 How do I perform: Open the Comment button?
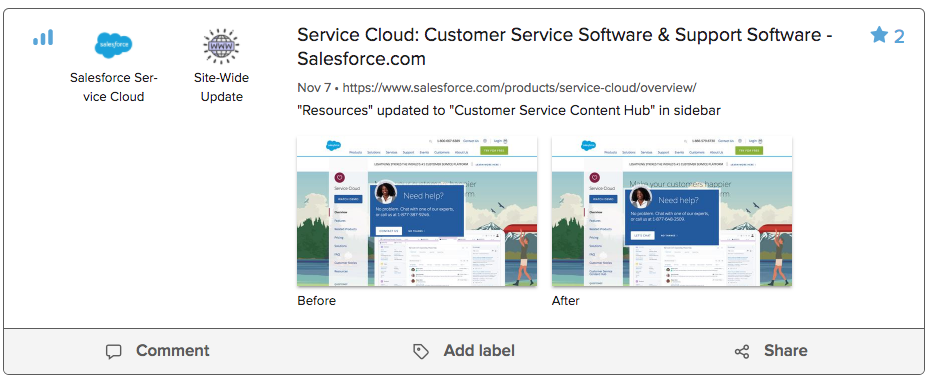pyautogui.click(x=158, y=351)
